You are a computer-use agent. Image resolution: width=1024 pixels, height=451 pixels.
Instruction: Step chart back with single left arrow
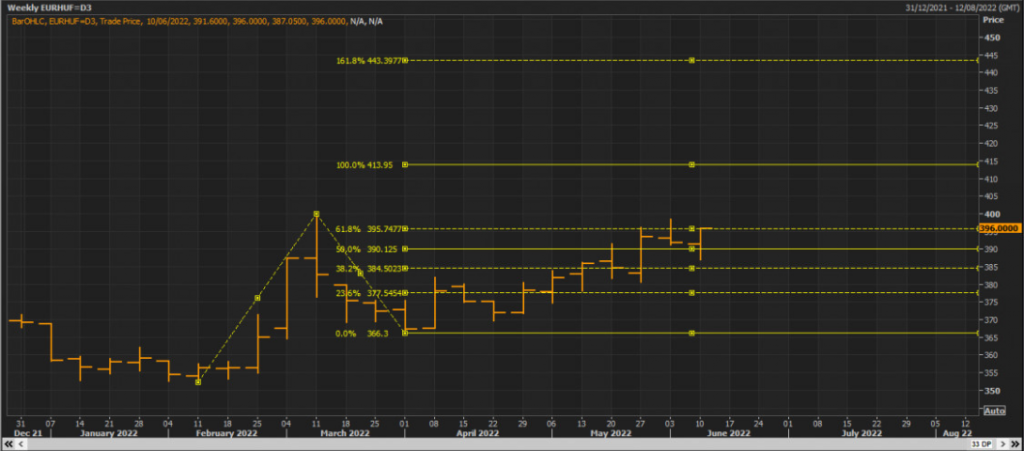20,444
